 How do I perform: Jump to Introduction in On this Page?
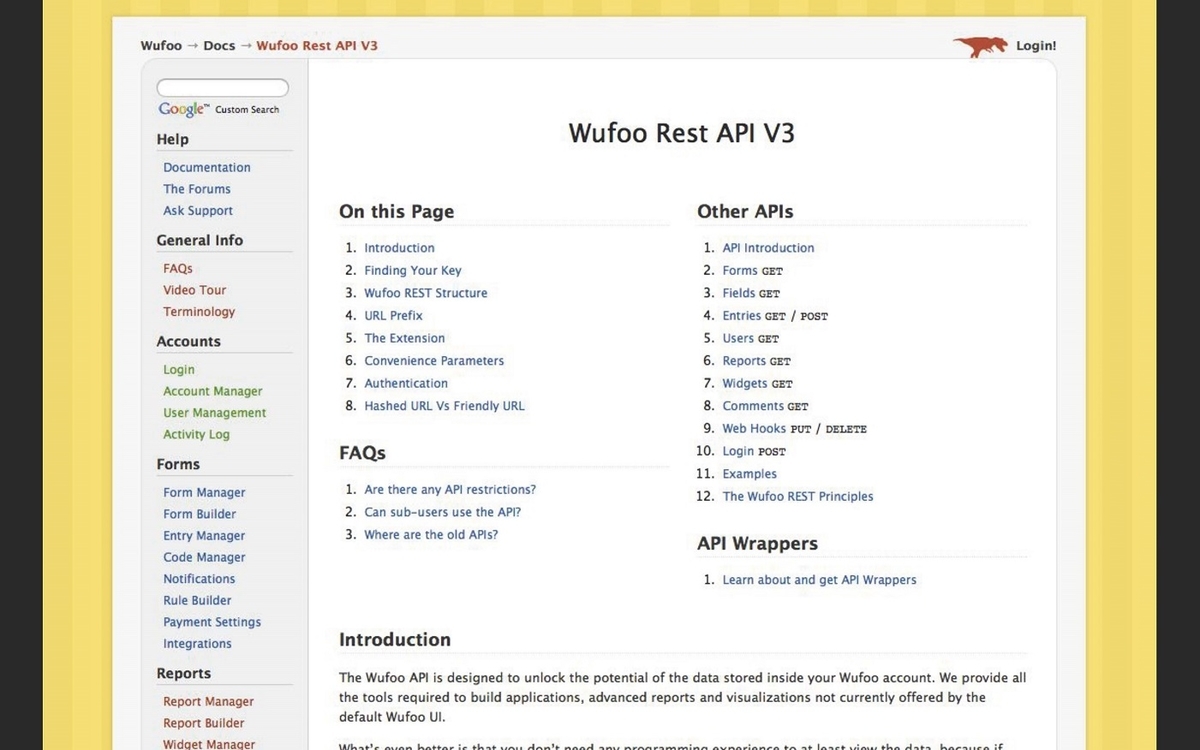tap(399, 248)
